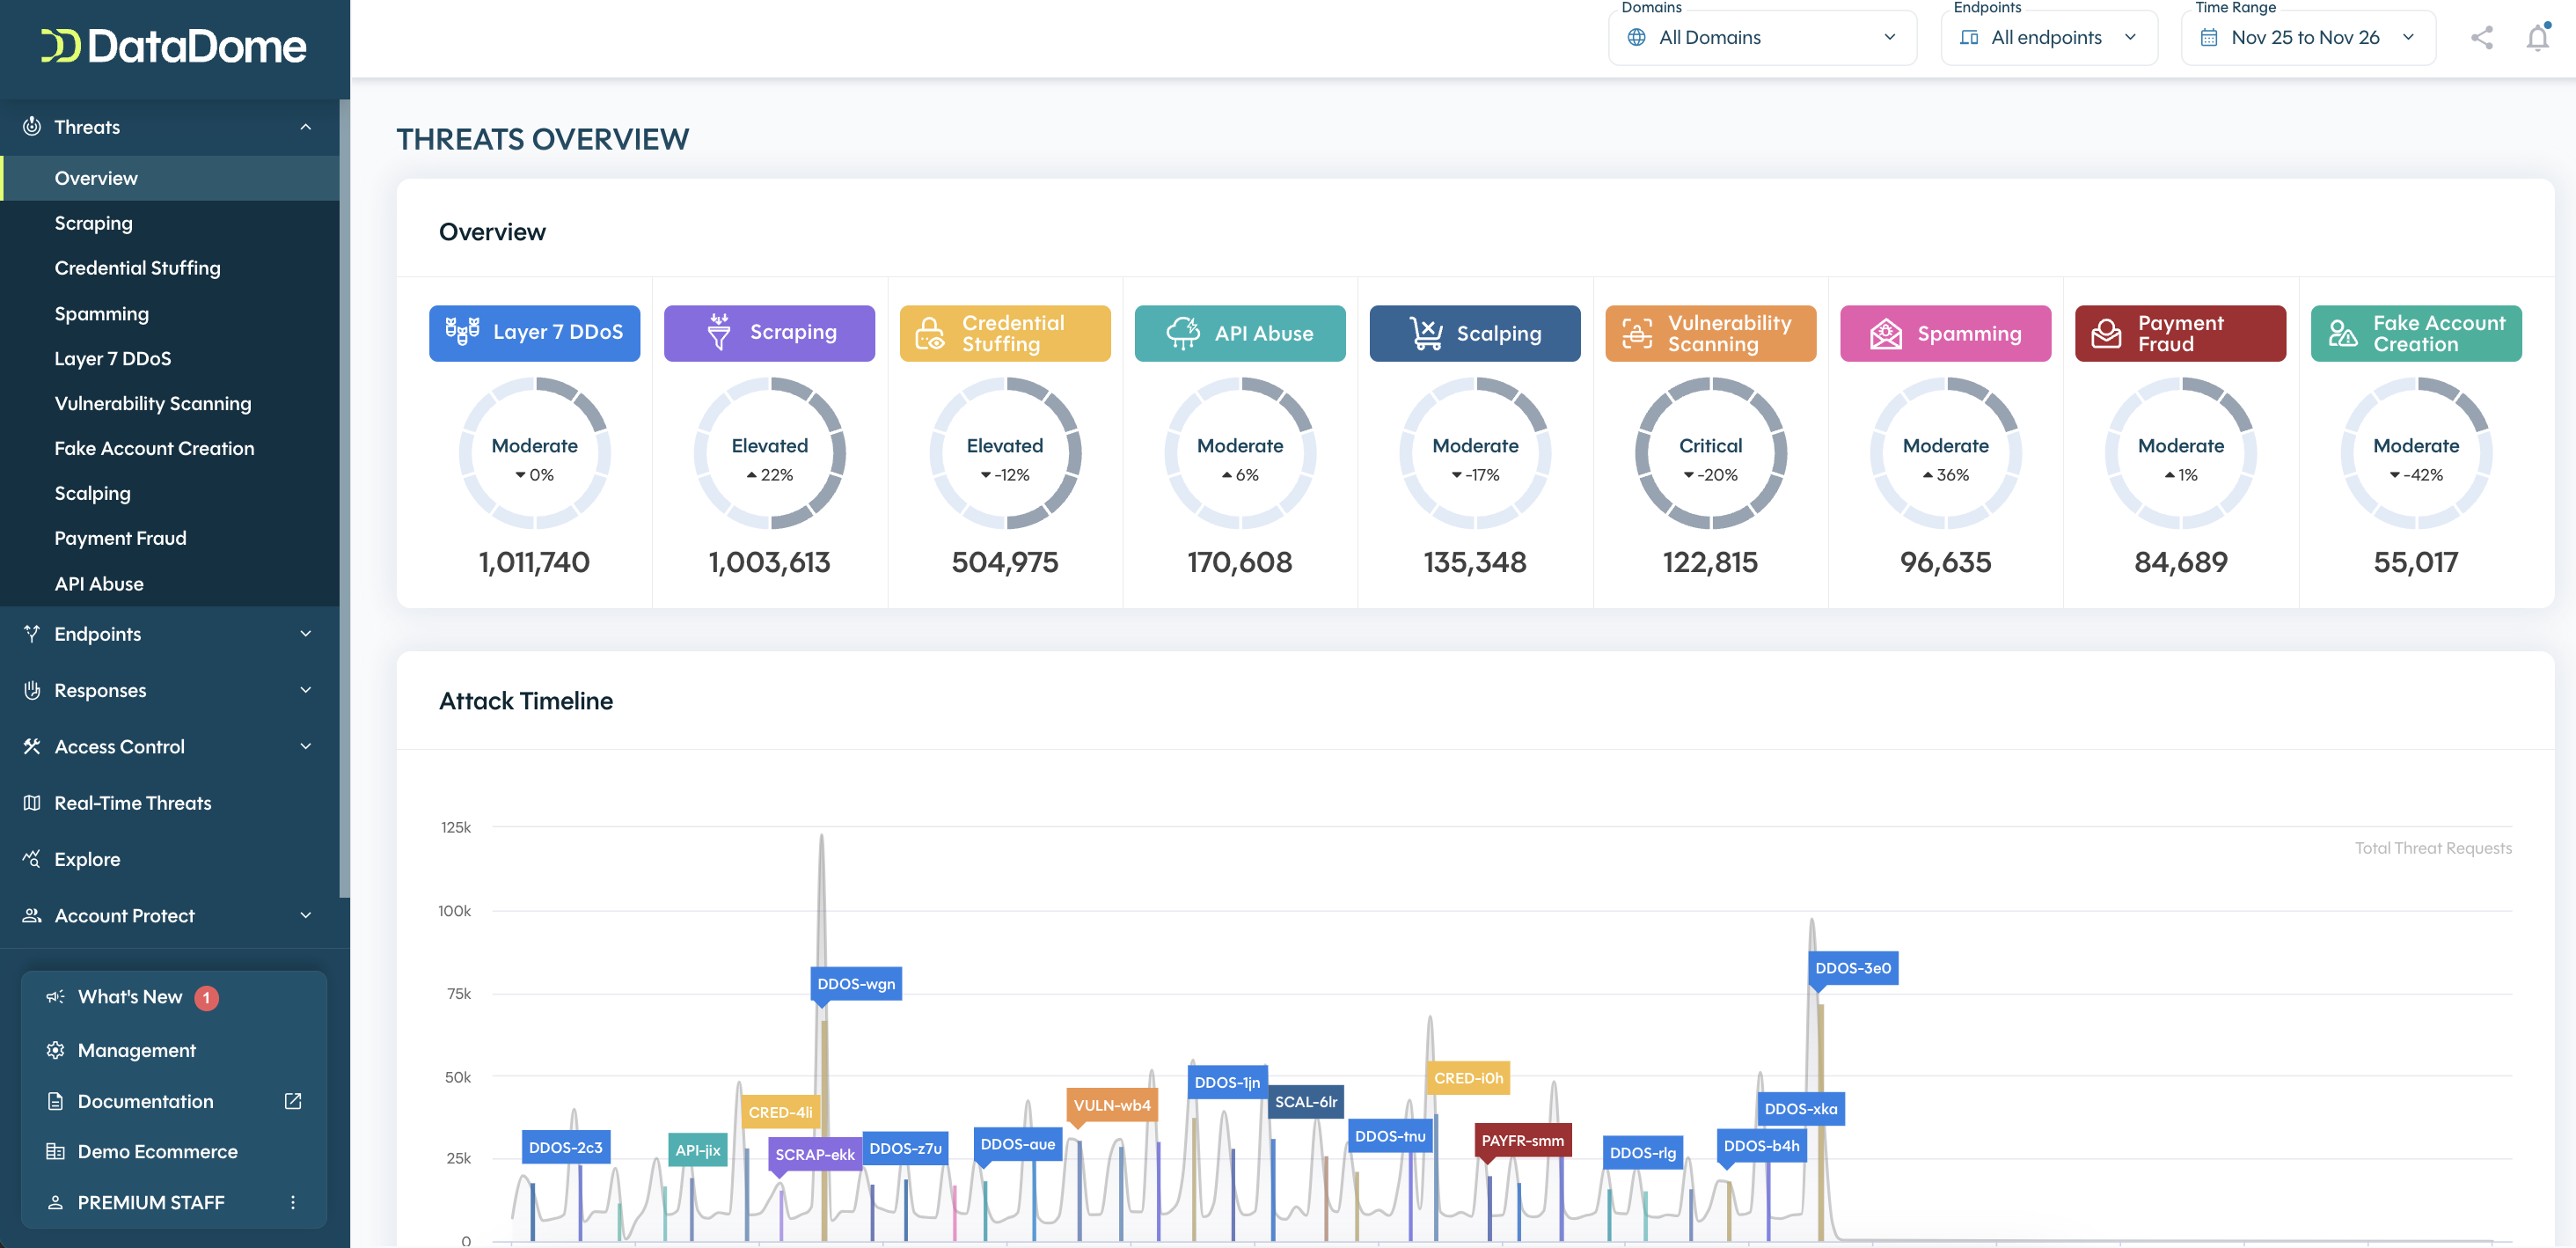Collapse the Threats navigation section
Screen dimensions: 2576x1248
pos(306,126)
